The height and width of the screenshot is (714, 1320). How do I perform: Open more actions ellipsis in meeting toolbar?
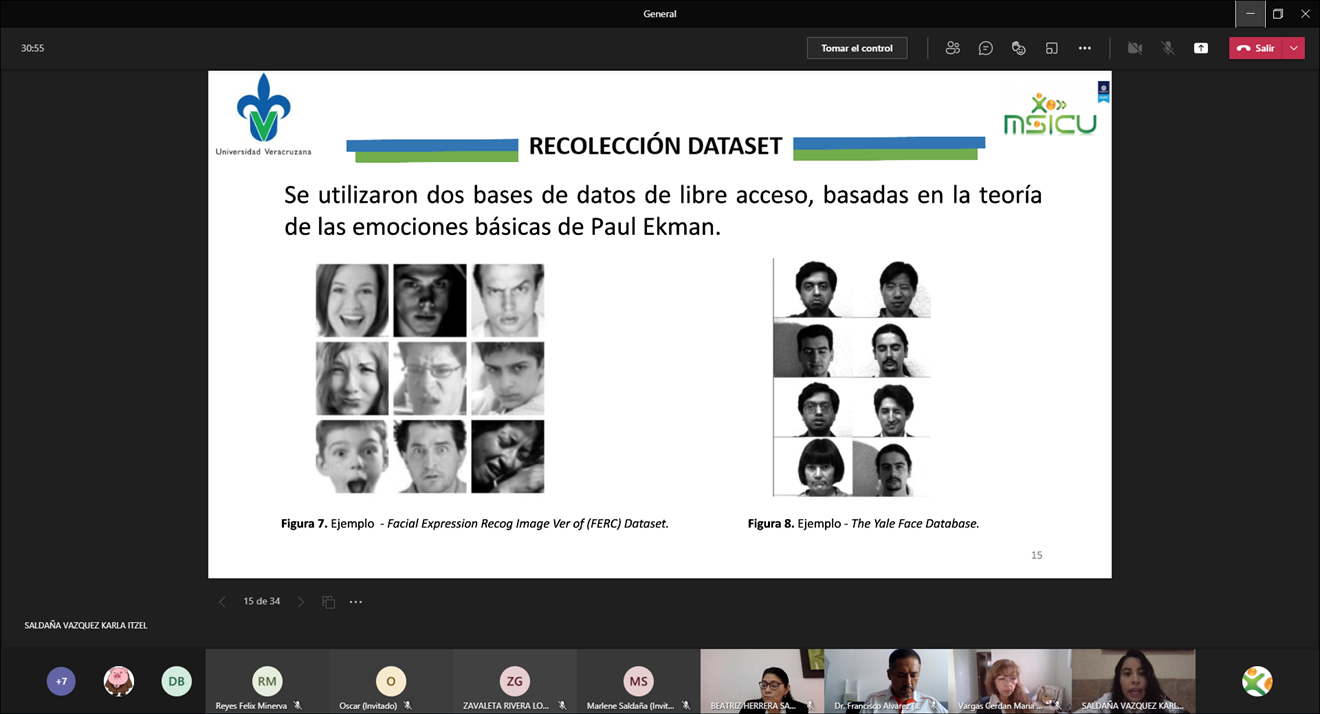[1084, 48]
